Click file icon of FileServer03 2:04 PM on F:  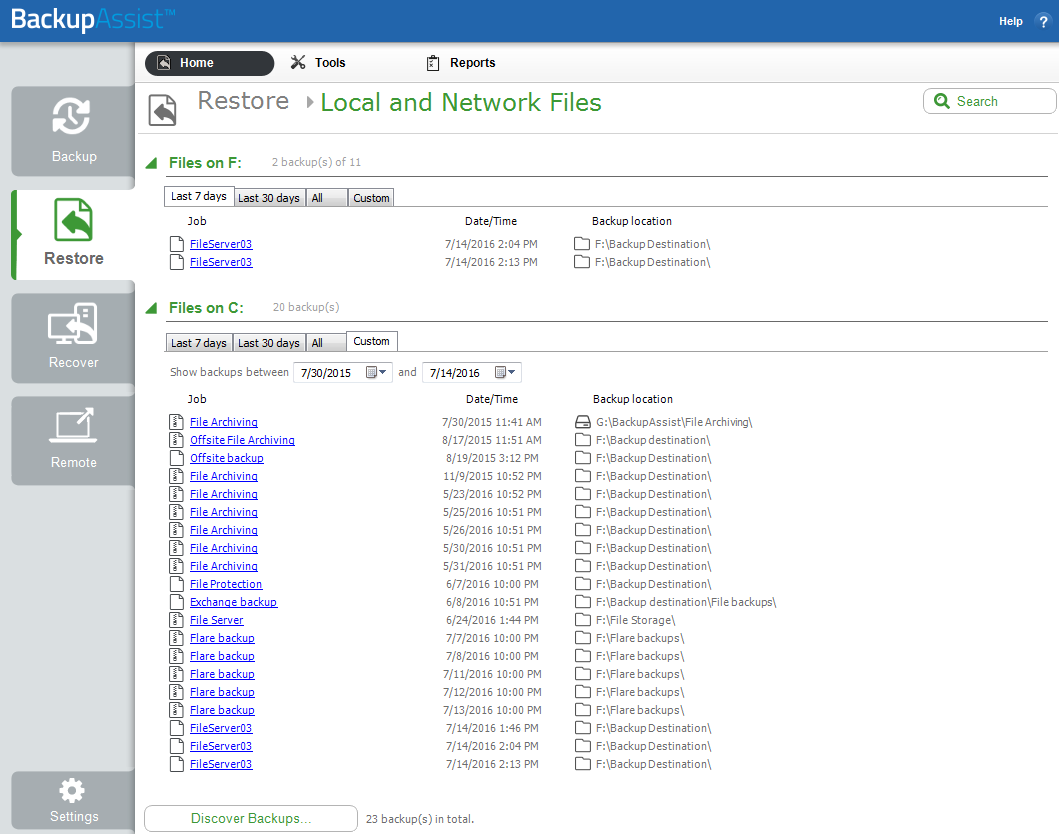176,244
